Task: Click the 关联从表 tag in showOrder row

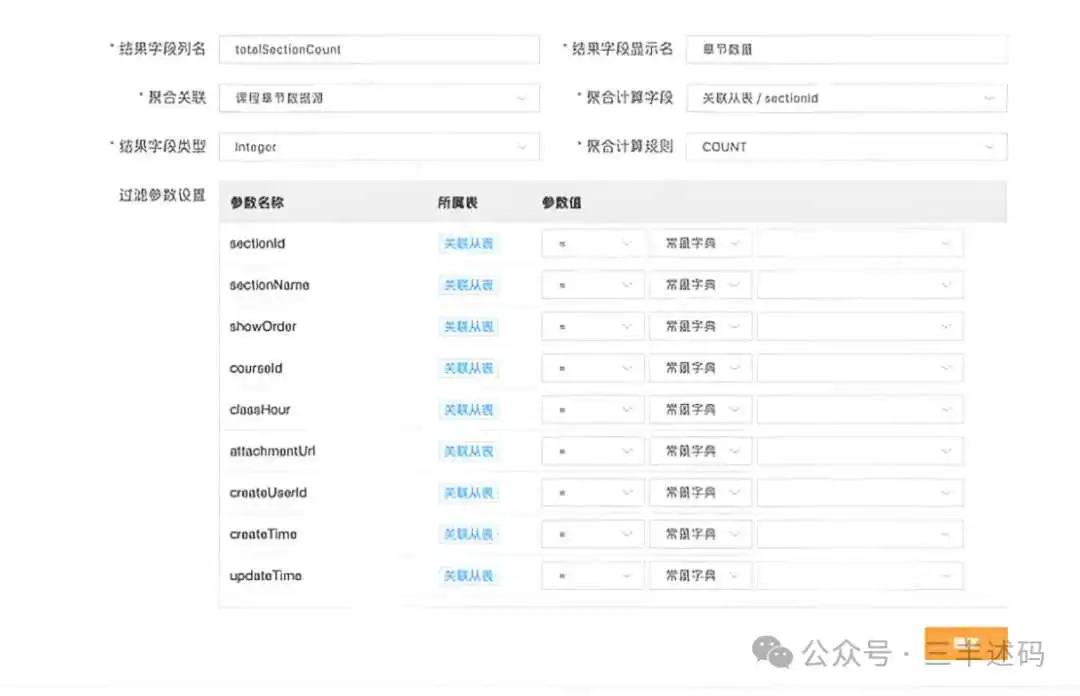Action: (x=468, y=327)
